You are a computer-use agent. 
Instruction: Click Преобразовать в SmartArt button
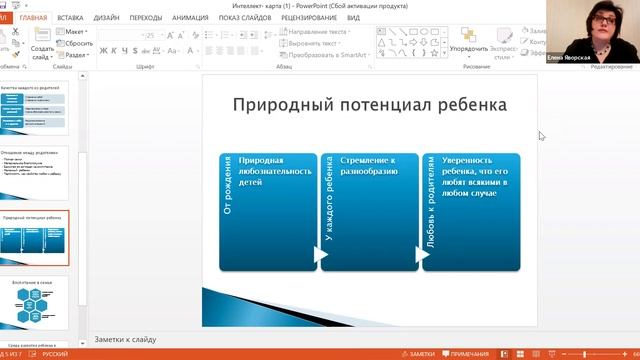(324, 55)
